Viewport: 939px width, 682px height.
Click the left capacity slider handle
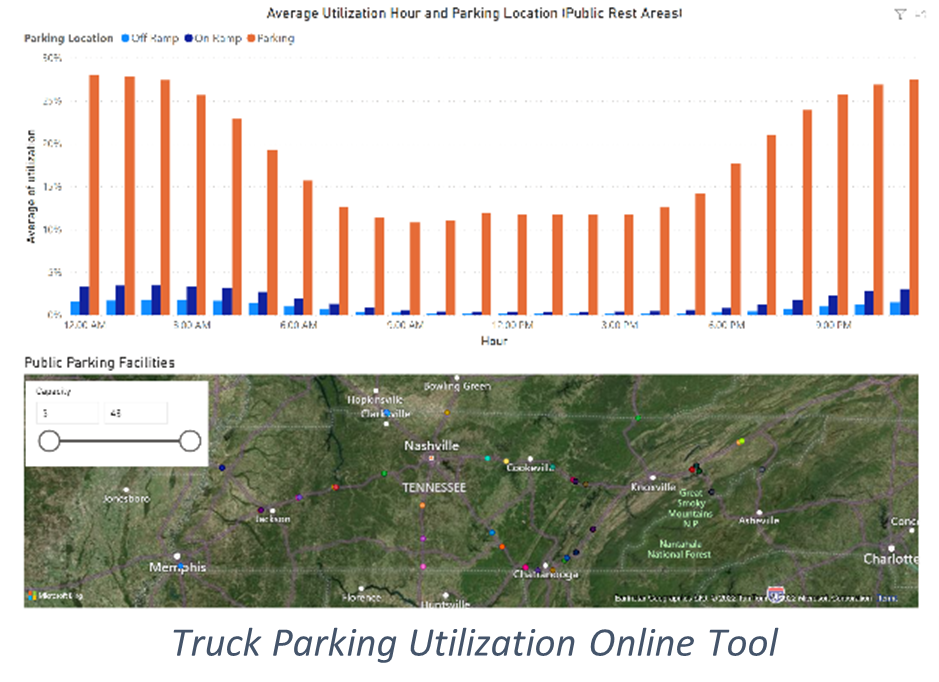[47, 441]
